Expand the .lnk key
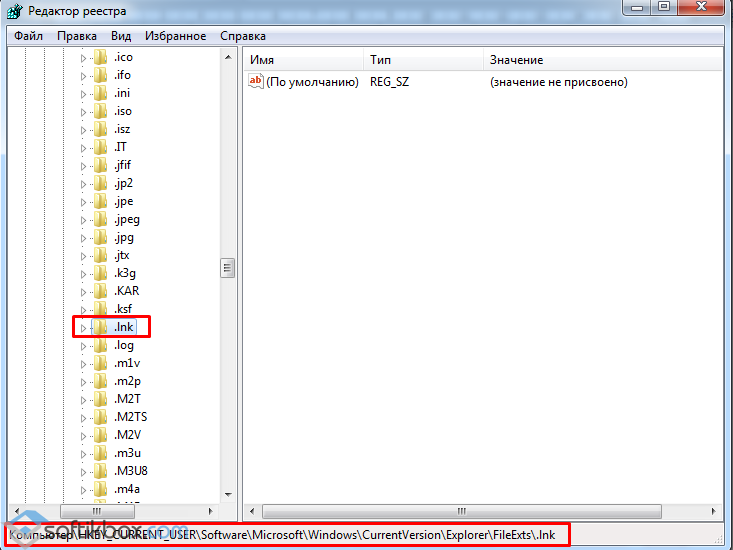Viewport: 733px width, 550px height. (x=83, y=328)
